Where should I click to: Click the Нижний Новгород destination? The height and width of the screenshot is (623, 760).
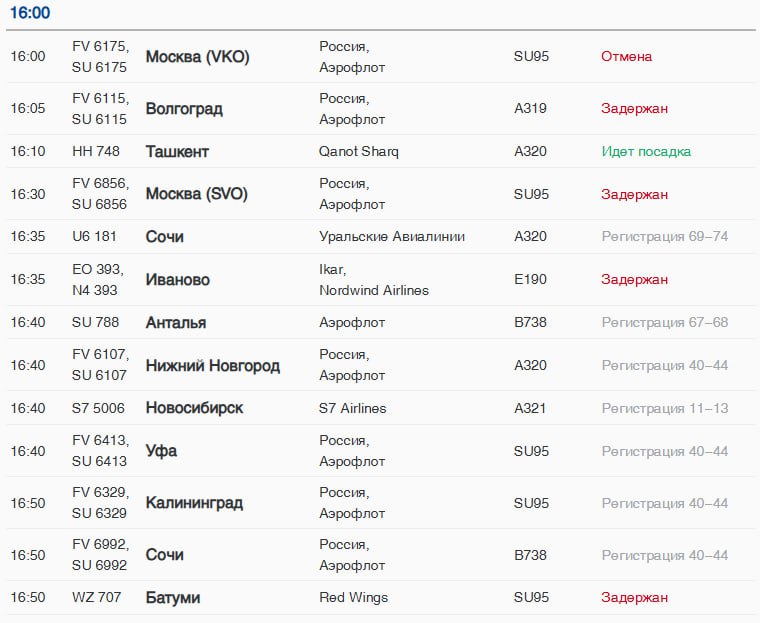[x=213, y=366]
